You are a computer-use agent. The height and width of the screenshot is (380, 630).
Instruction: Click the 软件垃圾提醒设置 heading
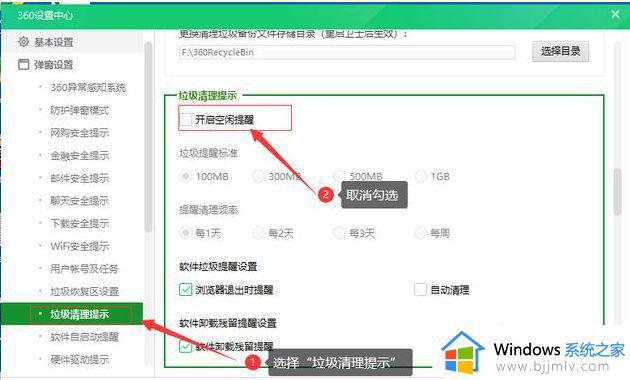[x=218, y=266]
